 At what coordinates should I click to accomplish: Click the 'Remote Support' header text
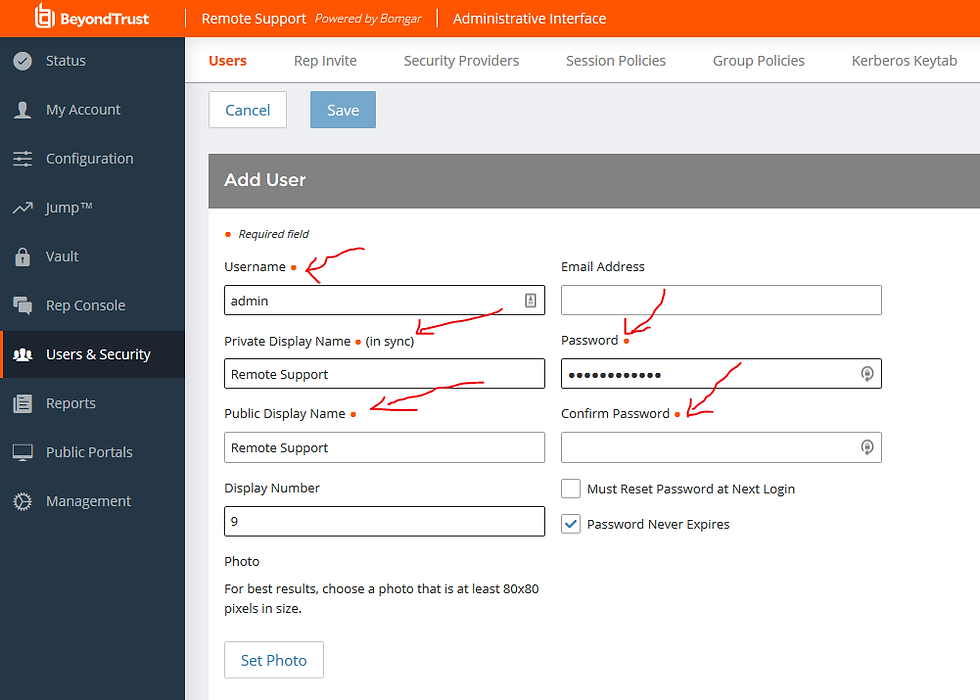[254, 19]
